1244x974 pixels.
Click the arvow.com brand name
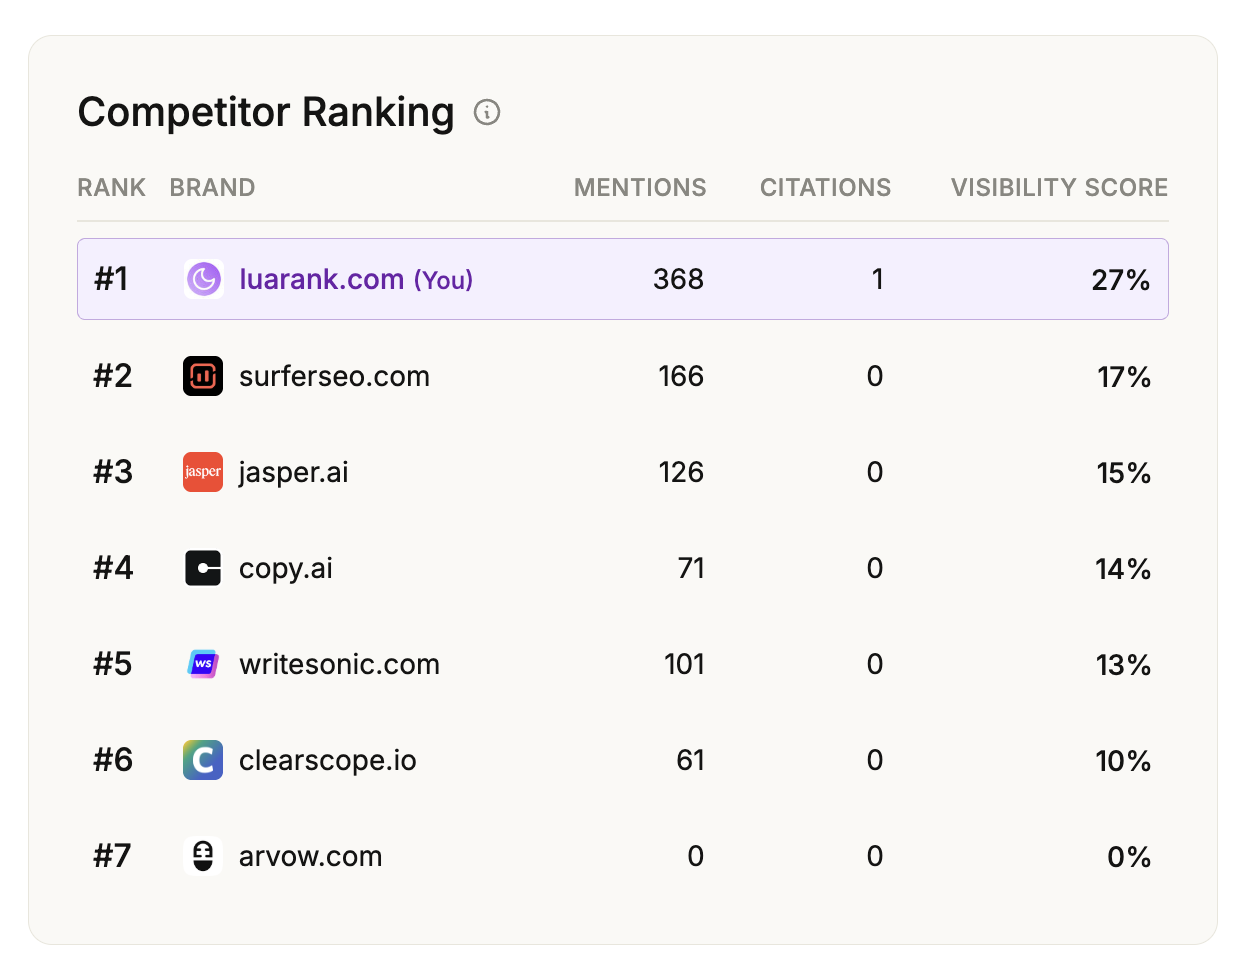click(x=310, y=856)
